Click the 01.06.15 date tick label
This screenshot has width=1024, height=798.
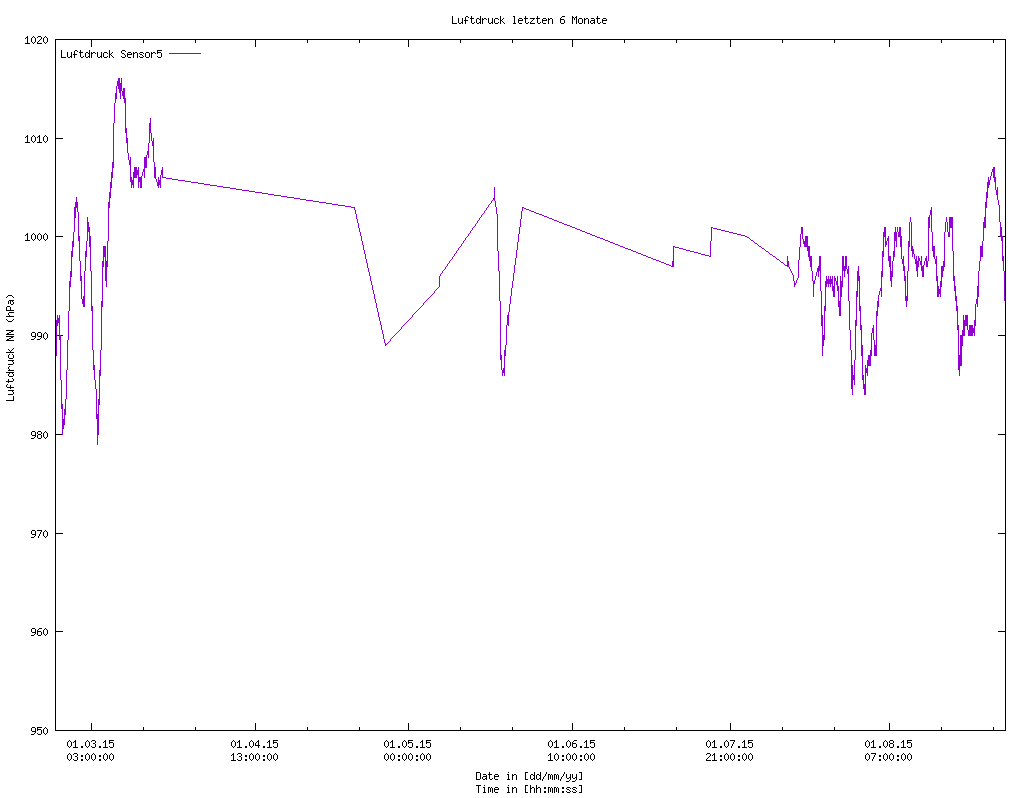(x=571, y=744)
